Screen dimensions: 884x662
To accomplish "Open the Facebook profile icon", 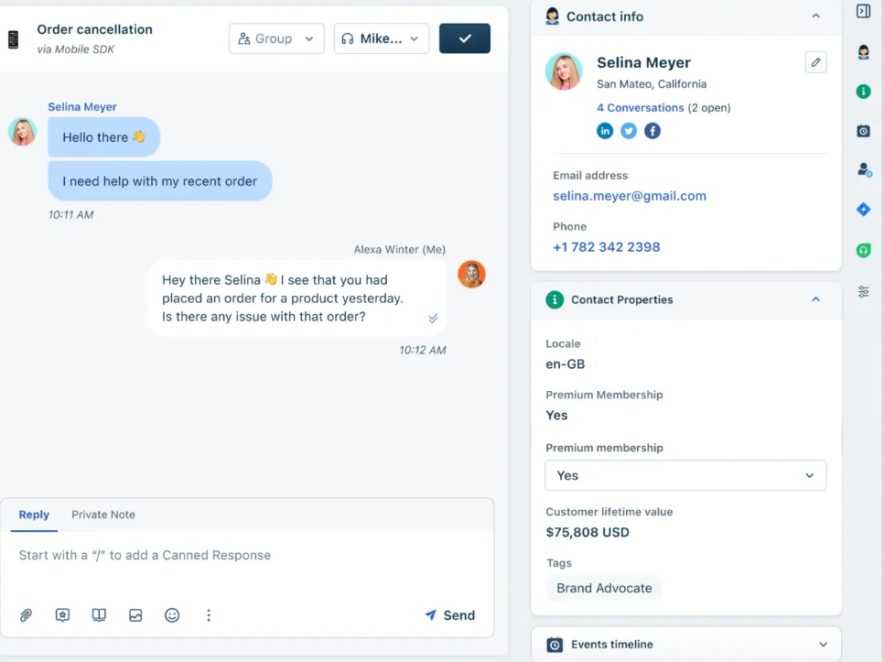I will pos(652,131).
